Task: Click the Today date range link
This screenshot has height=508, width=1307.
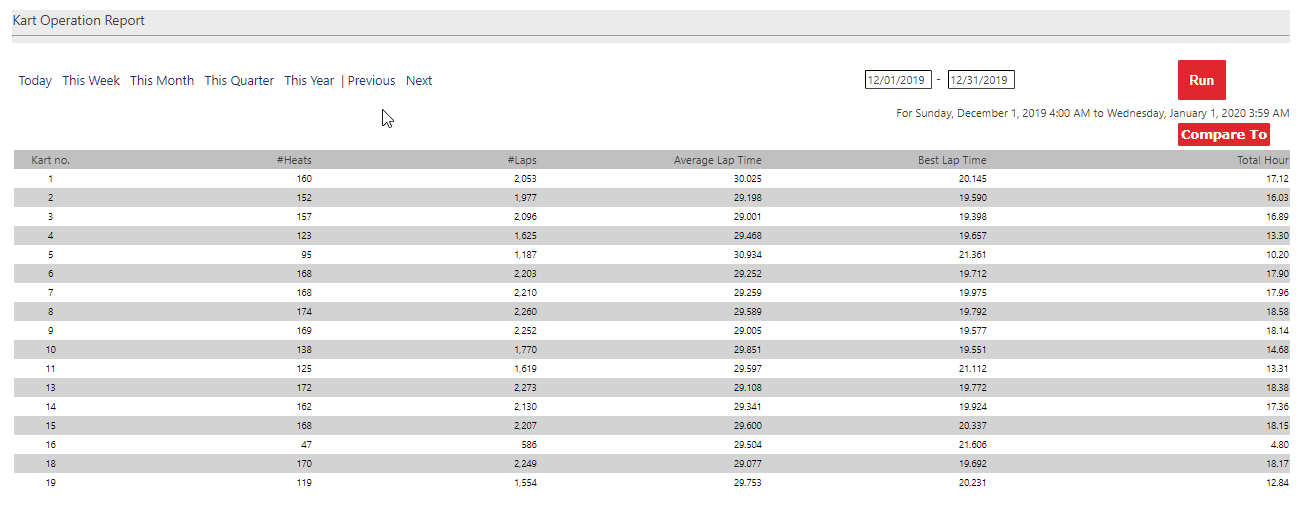Action: pyautogui.click(x=35, y=81)
